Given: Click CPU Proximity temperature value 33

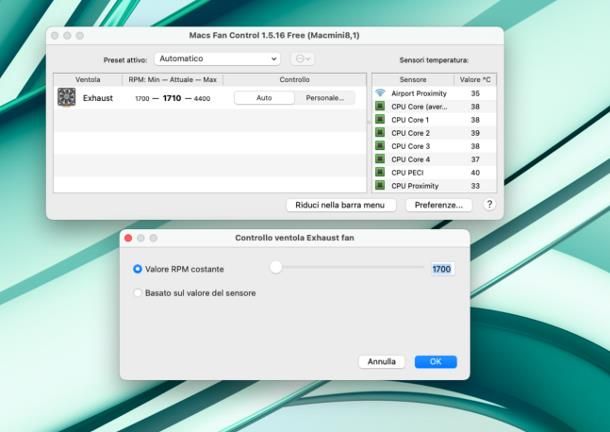Looking at the screenshot, I should pyautogui.click(x=475, y=186).
